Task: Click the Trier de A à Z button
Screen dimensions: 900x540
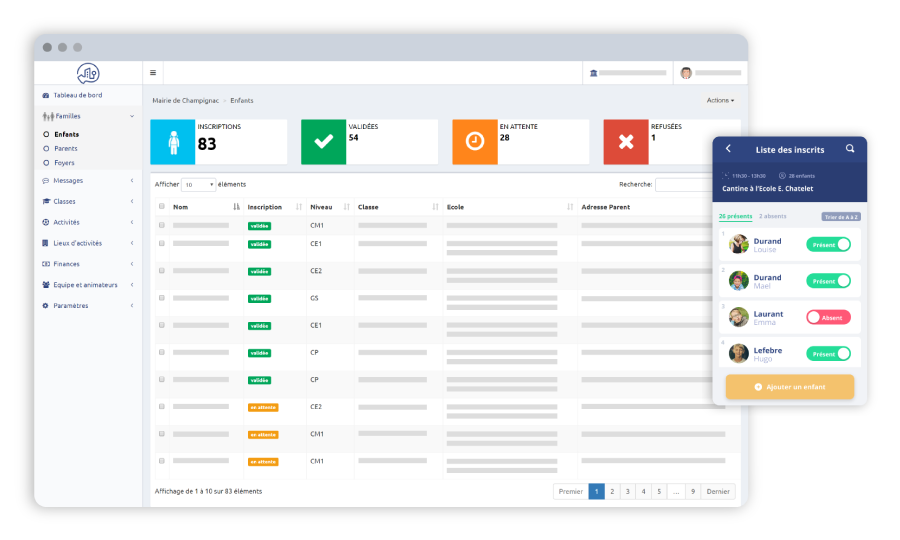Action: [x=841, y=217]
